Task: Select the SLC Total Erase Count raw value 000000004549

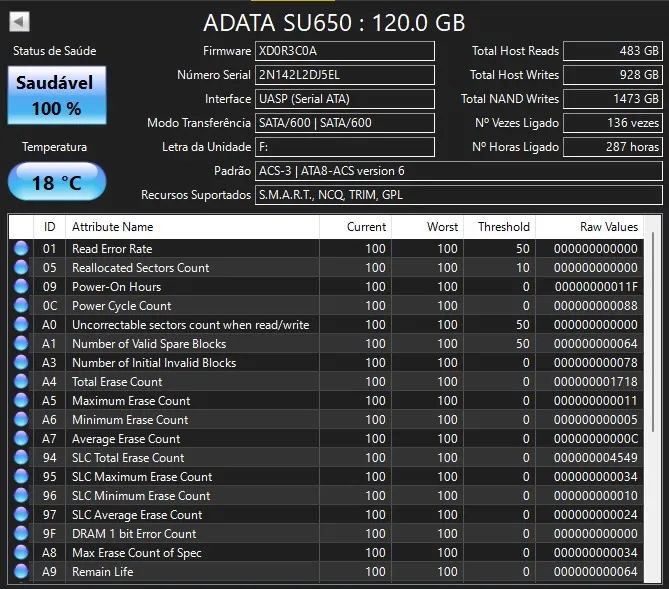Action: coord(596,458)
